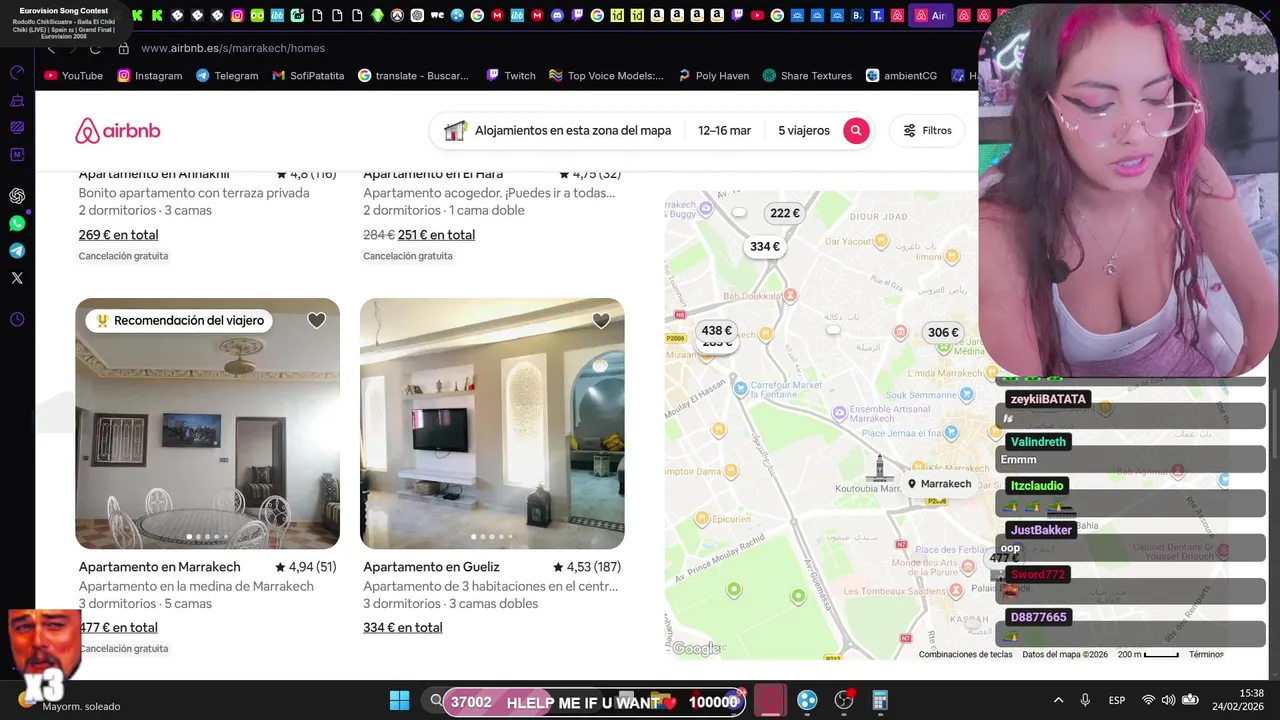Click the 334 € map price marker
The image size is (1280, 720).
click(x=765, y=247)
